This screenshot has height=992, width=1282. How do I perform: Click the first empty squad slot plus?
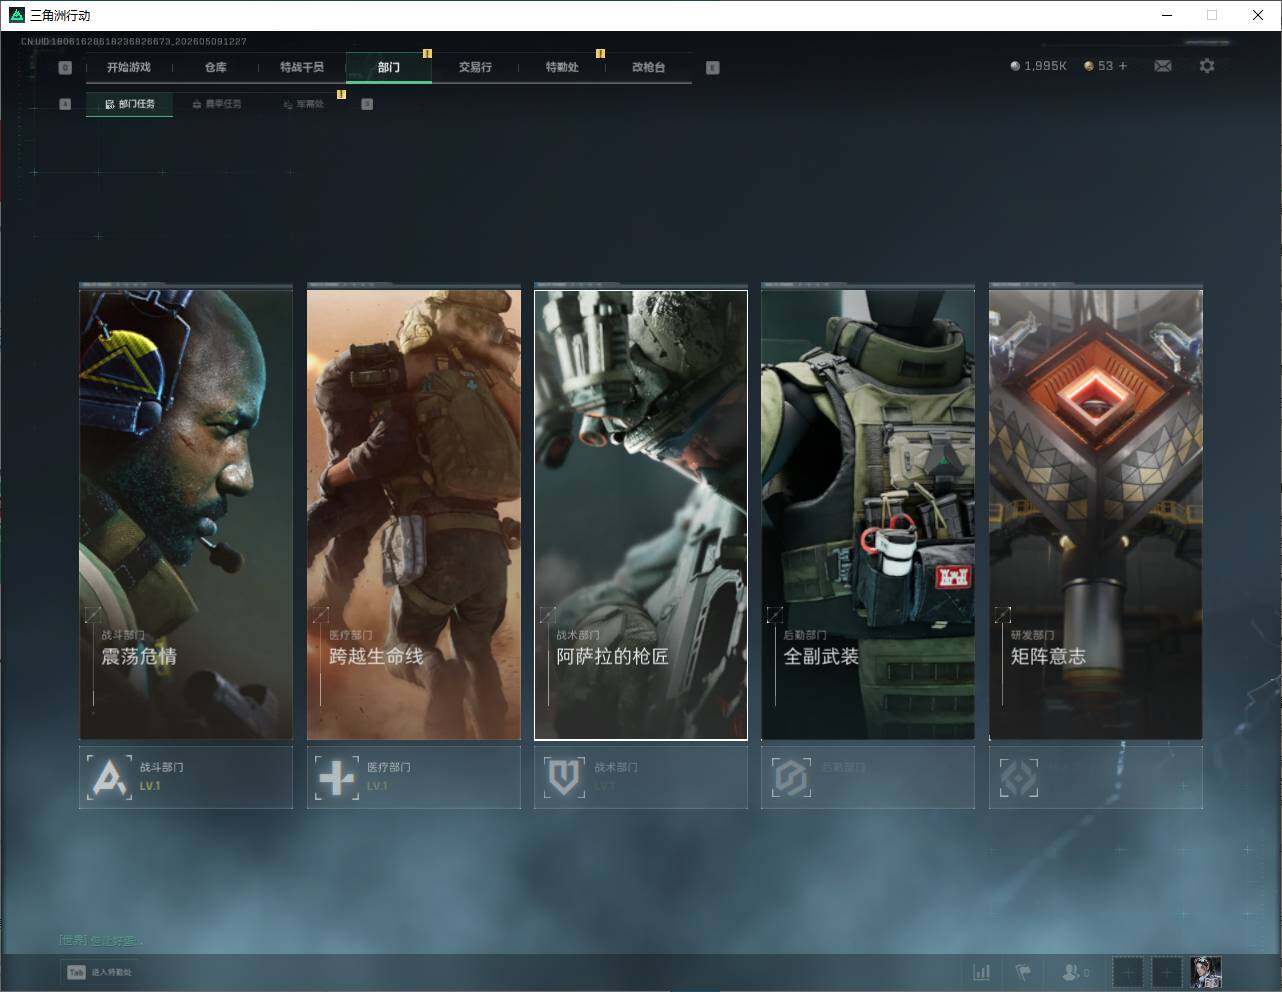1128,972
